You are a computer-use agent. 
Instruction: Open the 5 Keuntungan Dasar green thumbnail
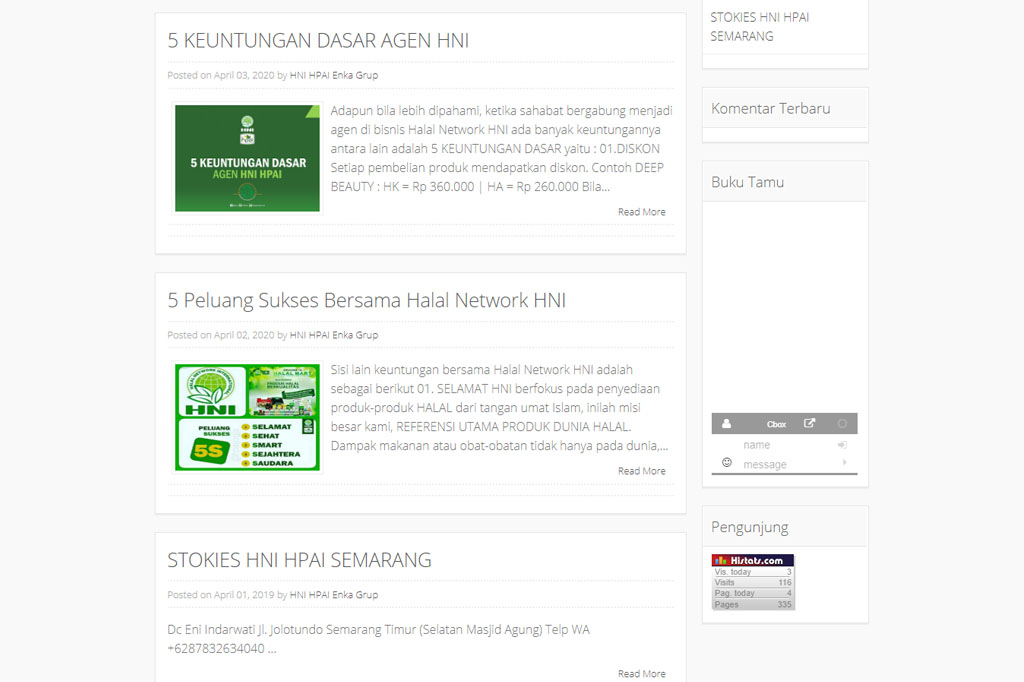[x=248, y=158]
